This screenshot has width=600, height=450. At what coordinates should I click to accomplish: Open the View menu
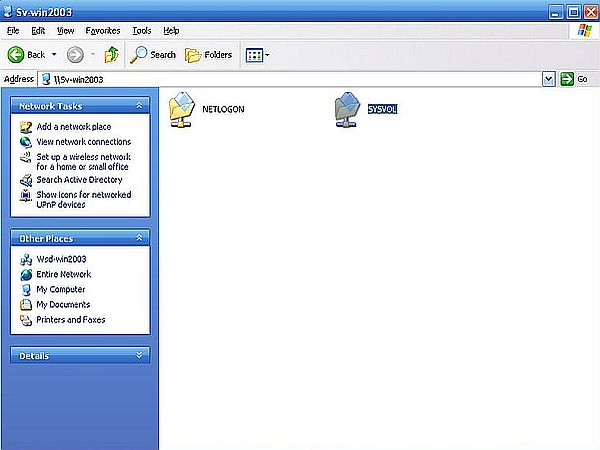tap(65, 31)
